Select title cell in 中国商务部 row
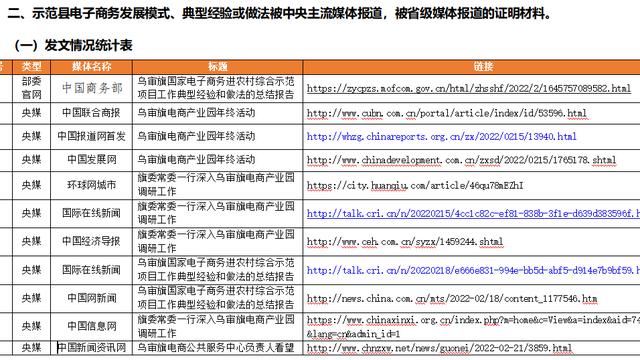The width and height of the screenshot is (640, 360). tap(218, 88)
